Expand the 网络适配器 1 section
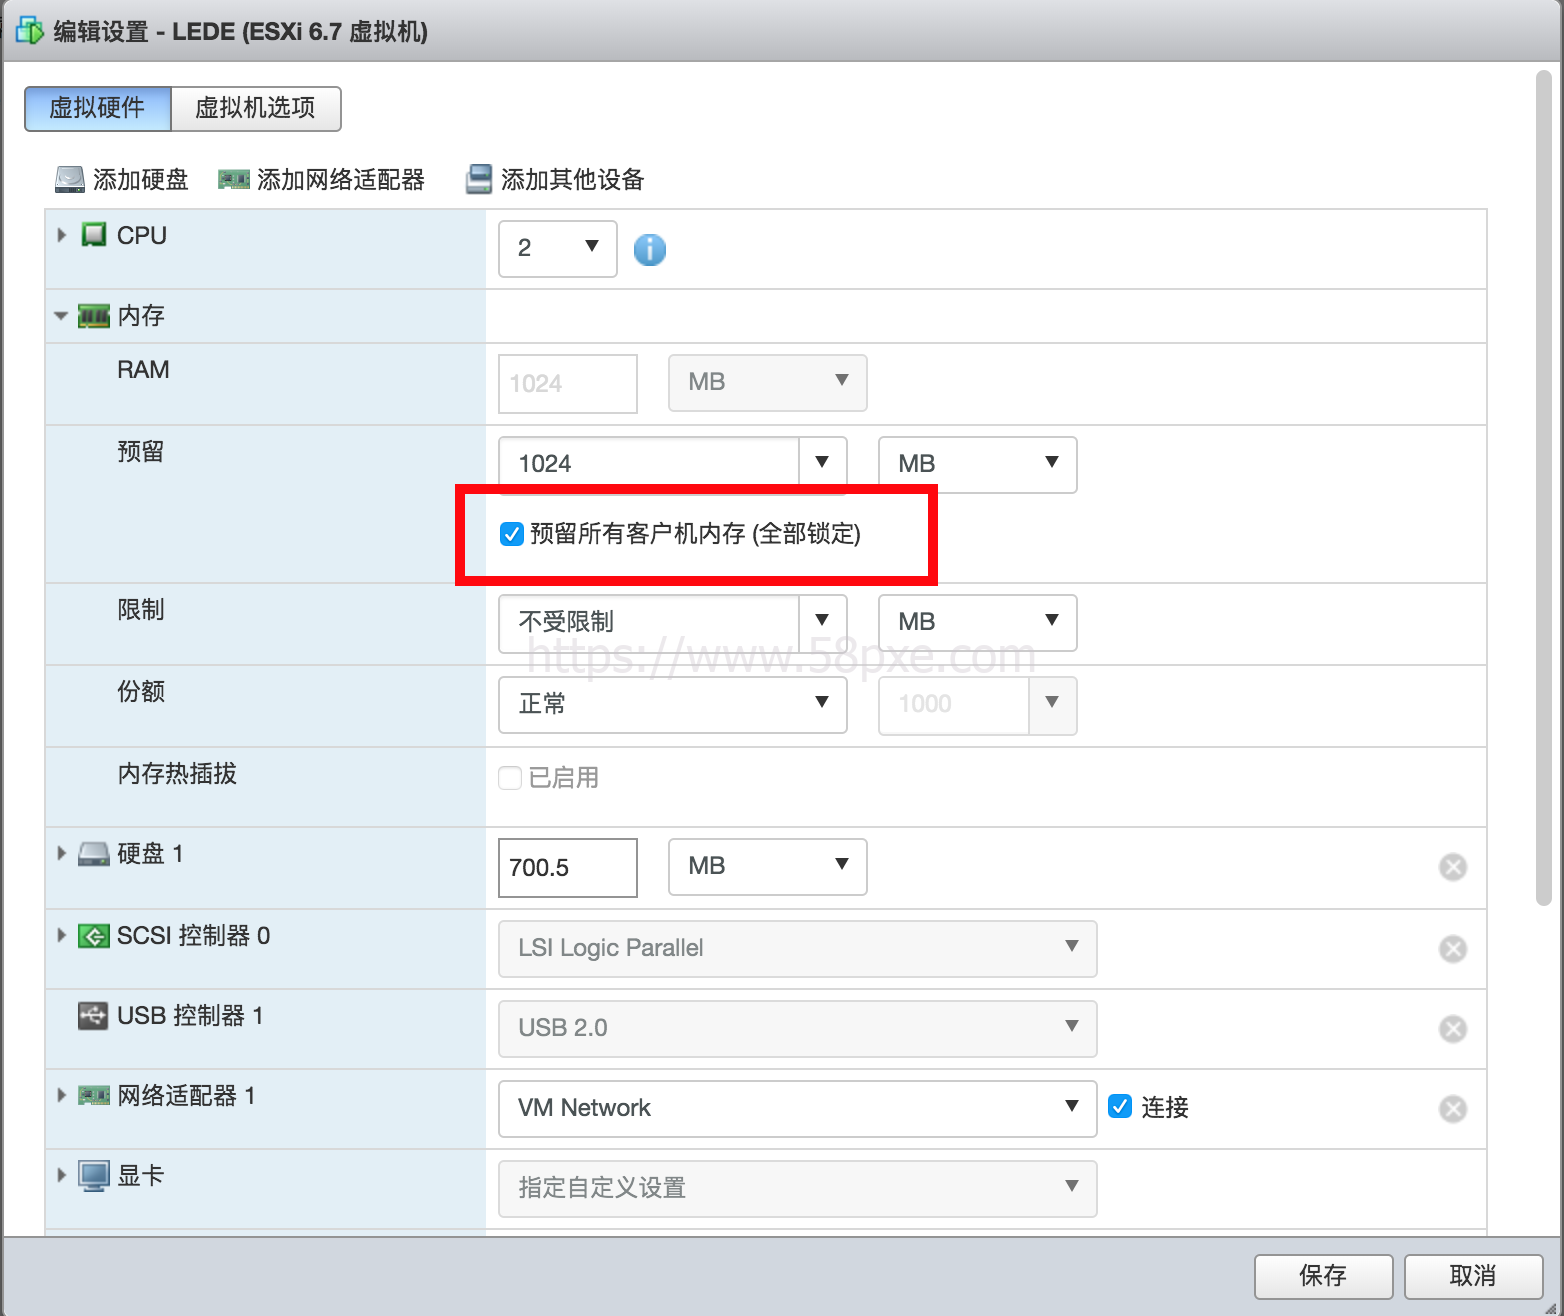The height and width of the screenshot is (1316, 1564). 62,1095
